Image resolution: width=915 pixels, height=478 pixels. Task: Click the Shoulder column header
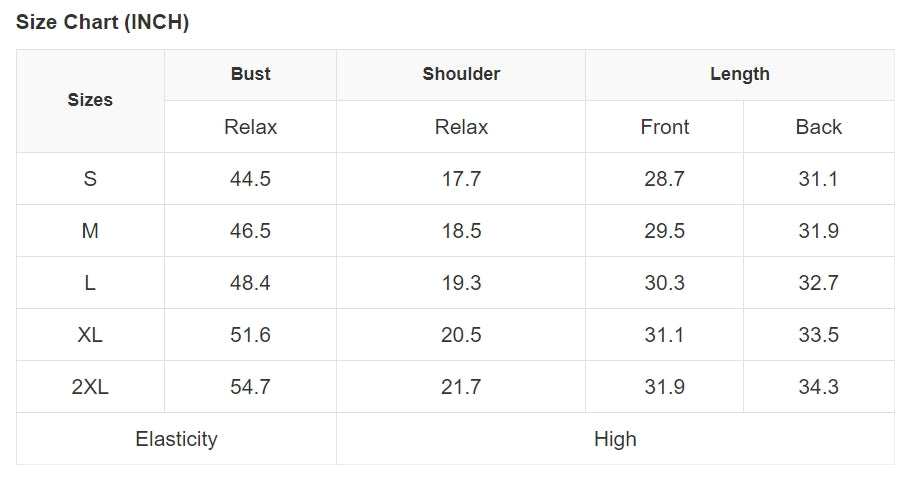point(461,74)
